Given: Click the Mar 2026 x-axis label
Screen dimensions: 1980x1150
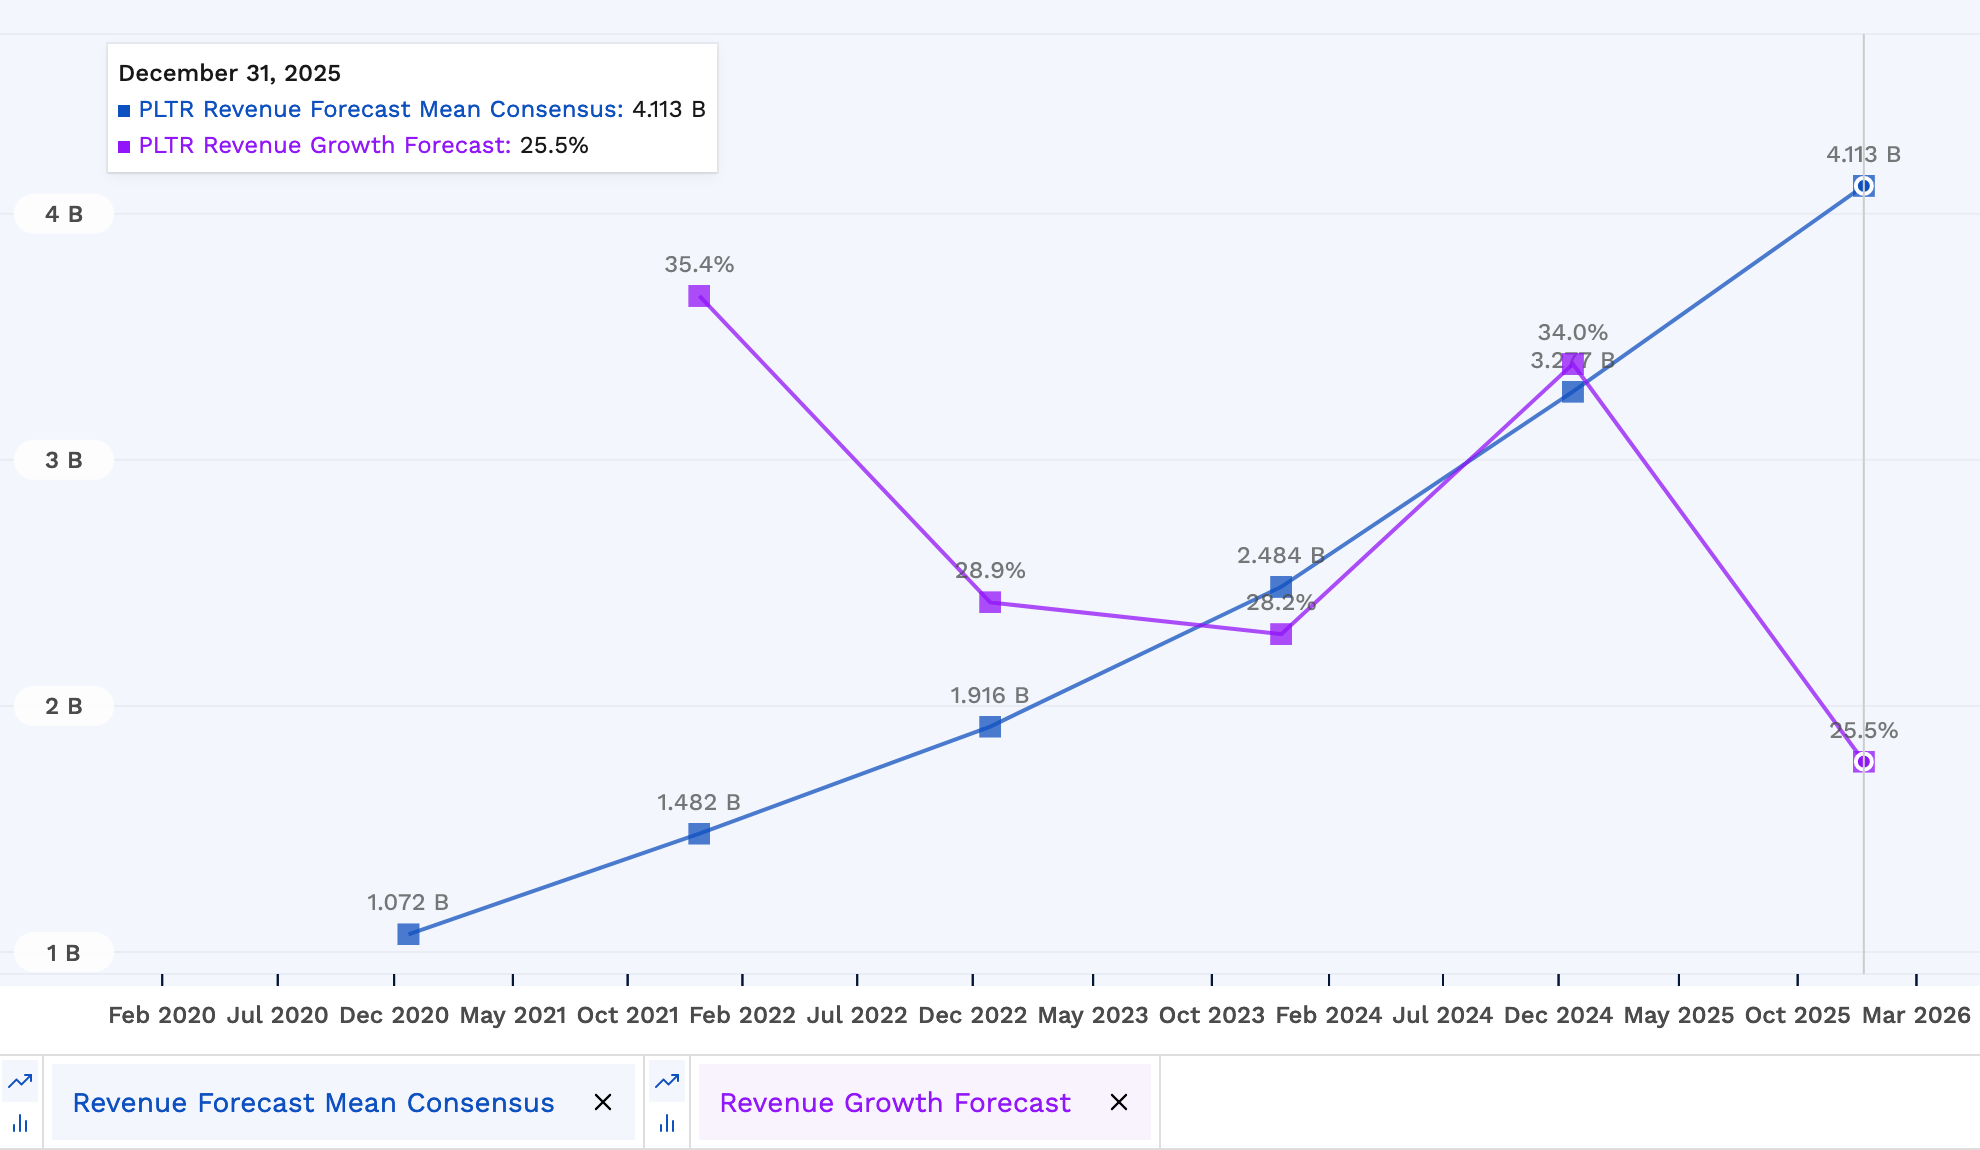Looking at the screenshot, I should point(1916,1015).
